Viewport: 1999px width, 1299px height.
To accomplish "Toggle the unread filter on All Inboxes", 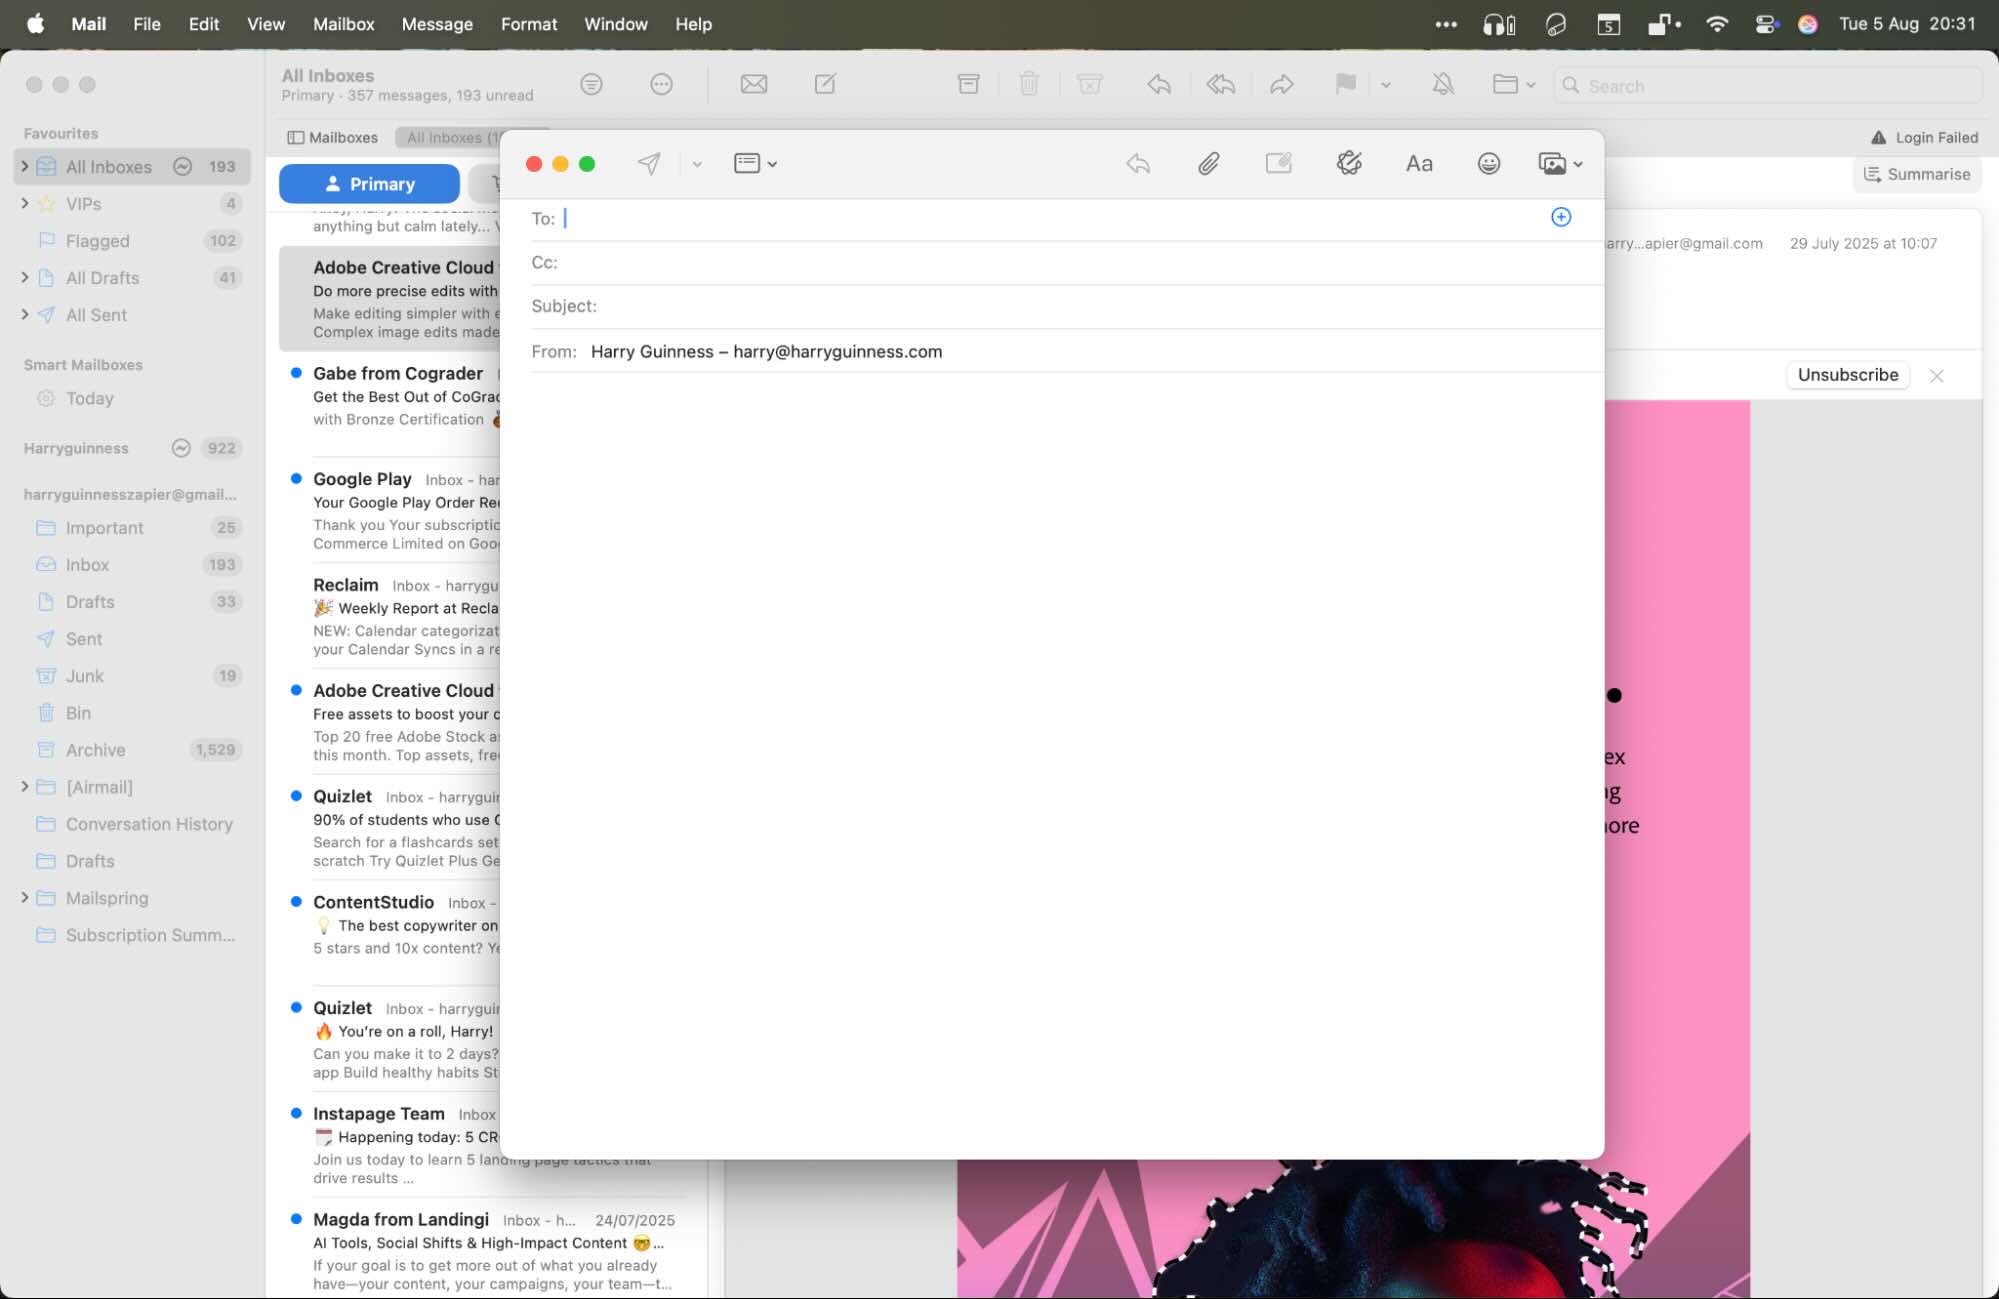I will tap(182, 166).
